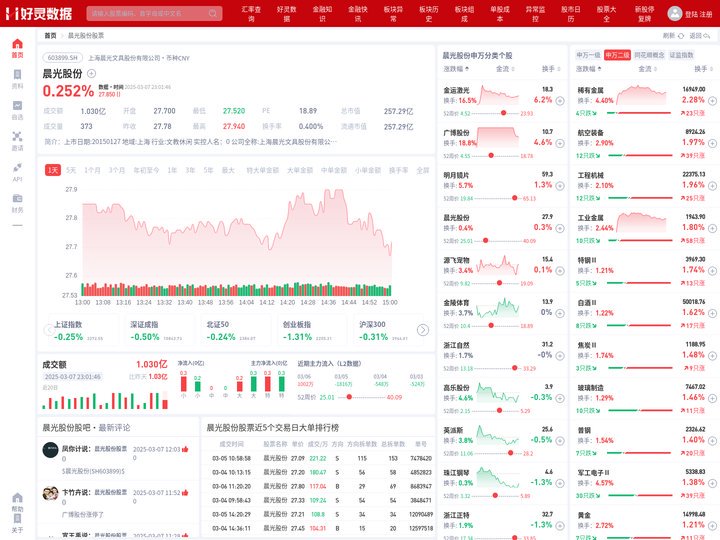Select the 1个月 chart range

(92, 170)
